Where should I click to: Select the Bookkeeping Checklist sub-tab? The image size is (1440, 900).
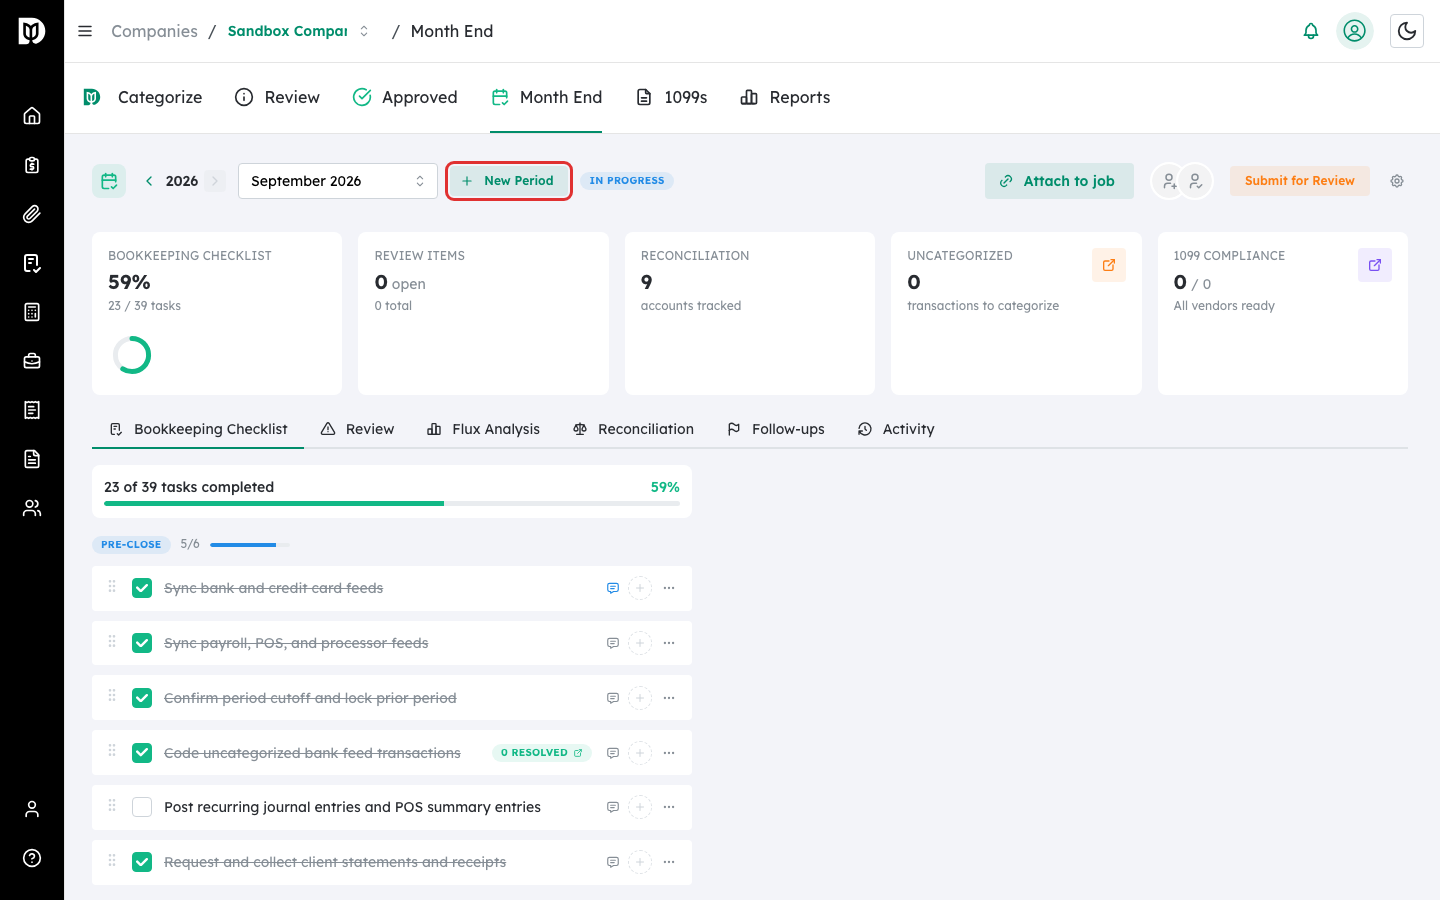coord(198,429)
